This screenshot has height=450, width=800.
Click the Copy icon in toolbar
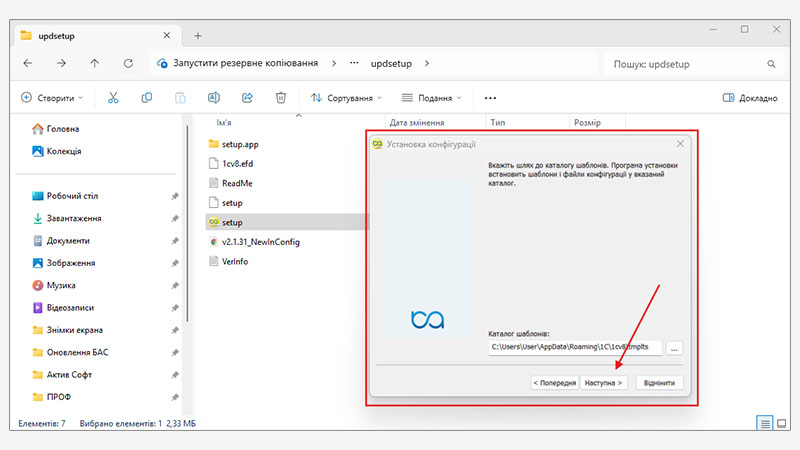point(147,98)
